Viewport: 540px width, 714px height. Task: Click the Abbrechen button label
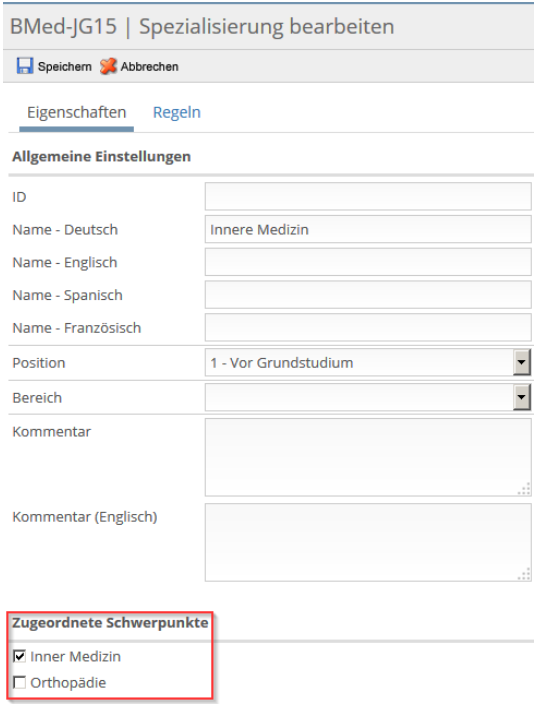point(149,66)
